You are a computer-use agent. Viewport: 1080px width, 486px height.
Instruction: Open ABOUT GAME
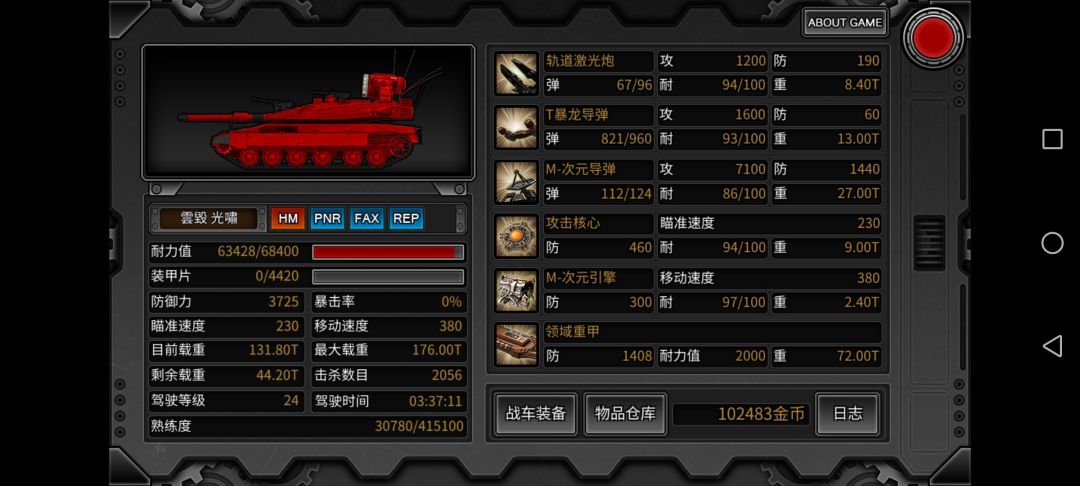pos(845,23)
